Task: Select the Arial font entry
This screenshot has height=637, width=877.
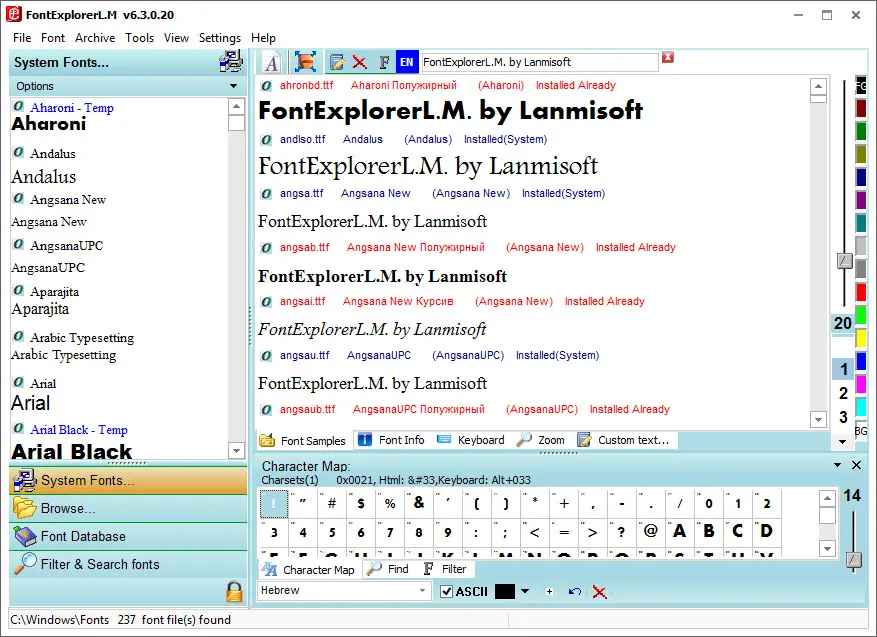Action: pyautogui.click(x=43, y=384)
